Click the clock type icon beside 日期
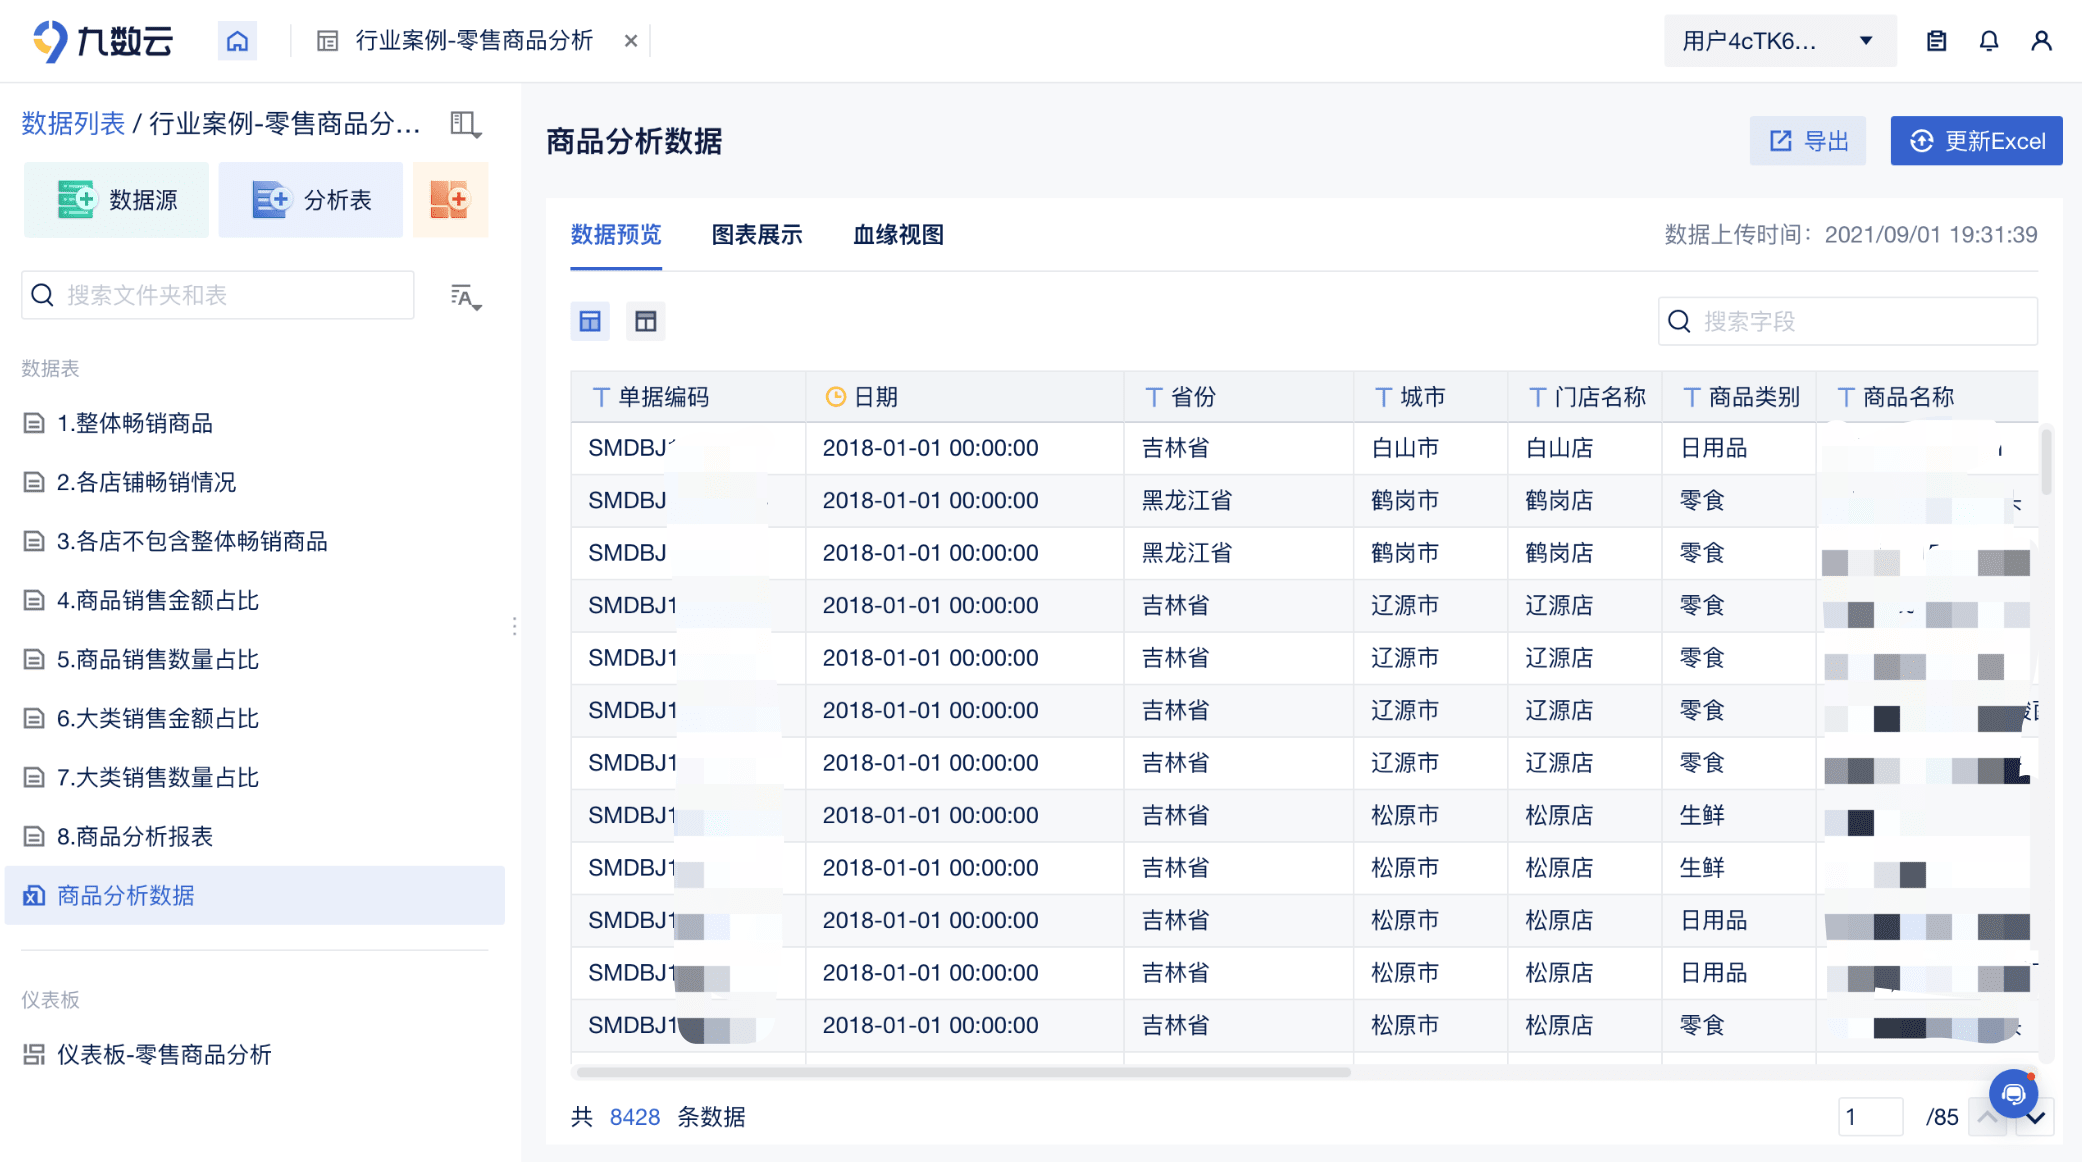This screenshot has width=2082, height=1162. pos(836,397)
